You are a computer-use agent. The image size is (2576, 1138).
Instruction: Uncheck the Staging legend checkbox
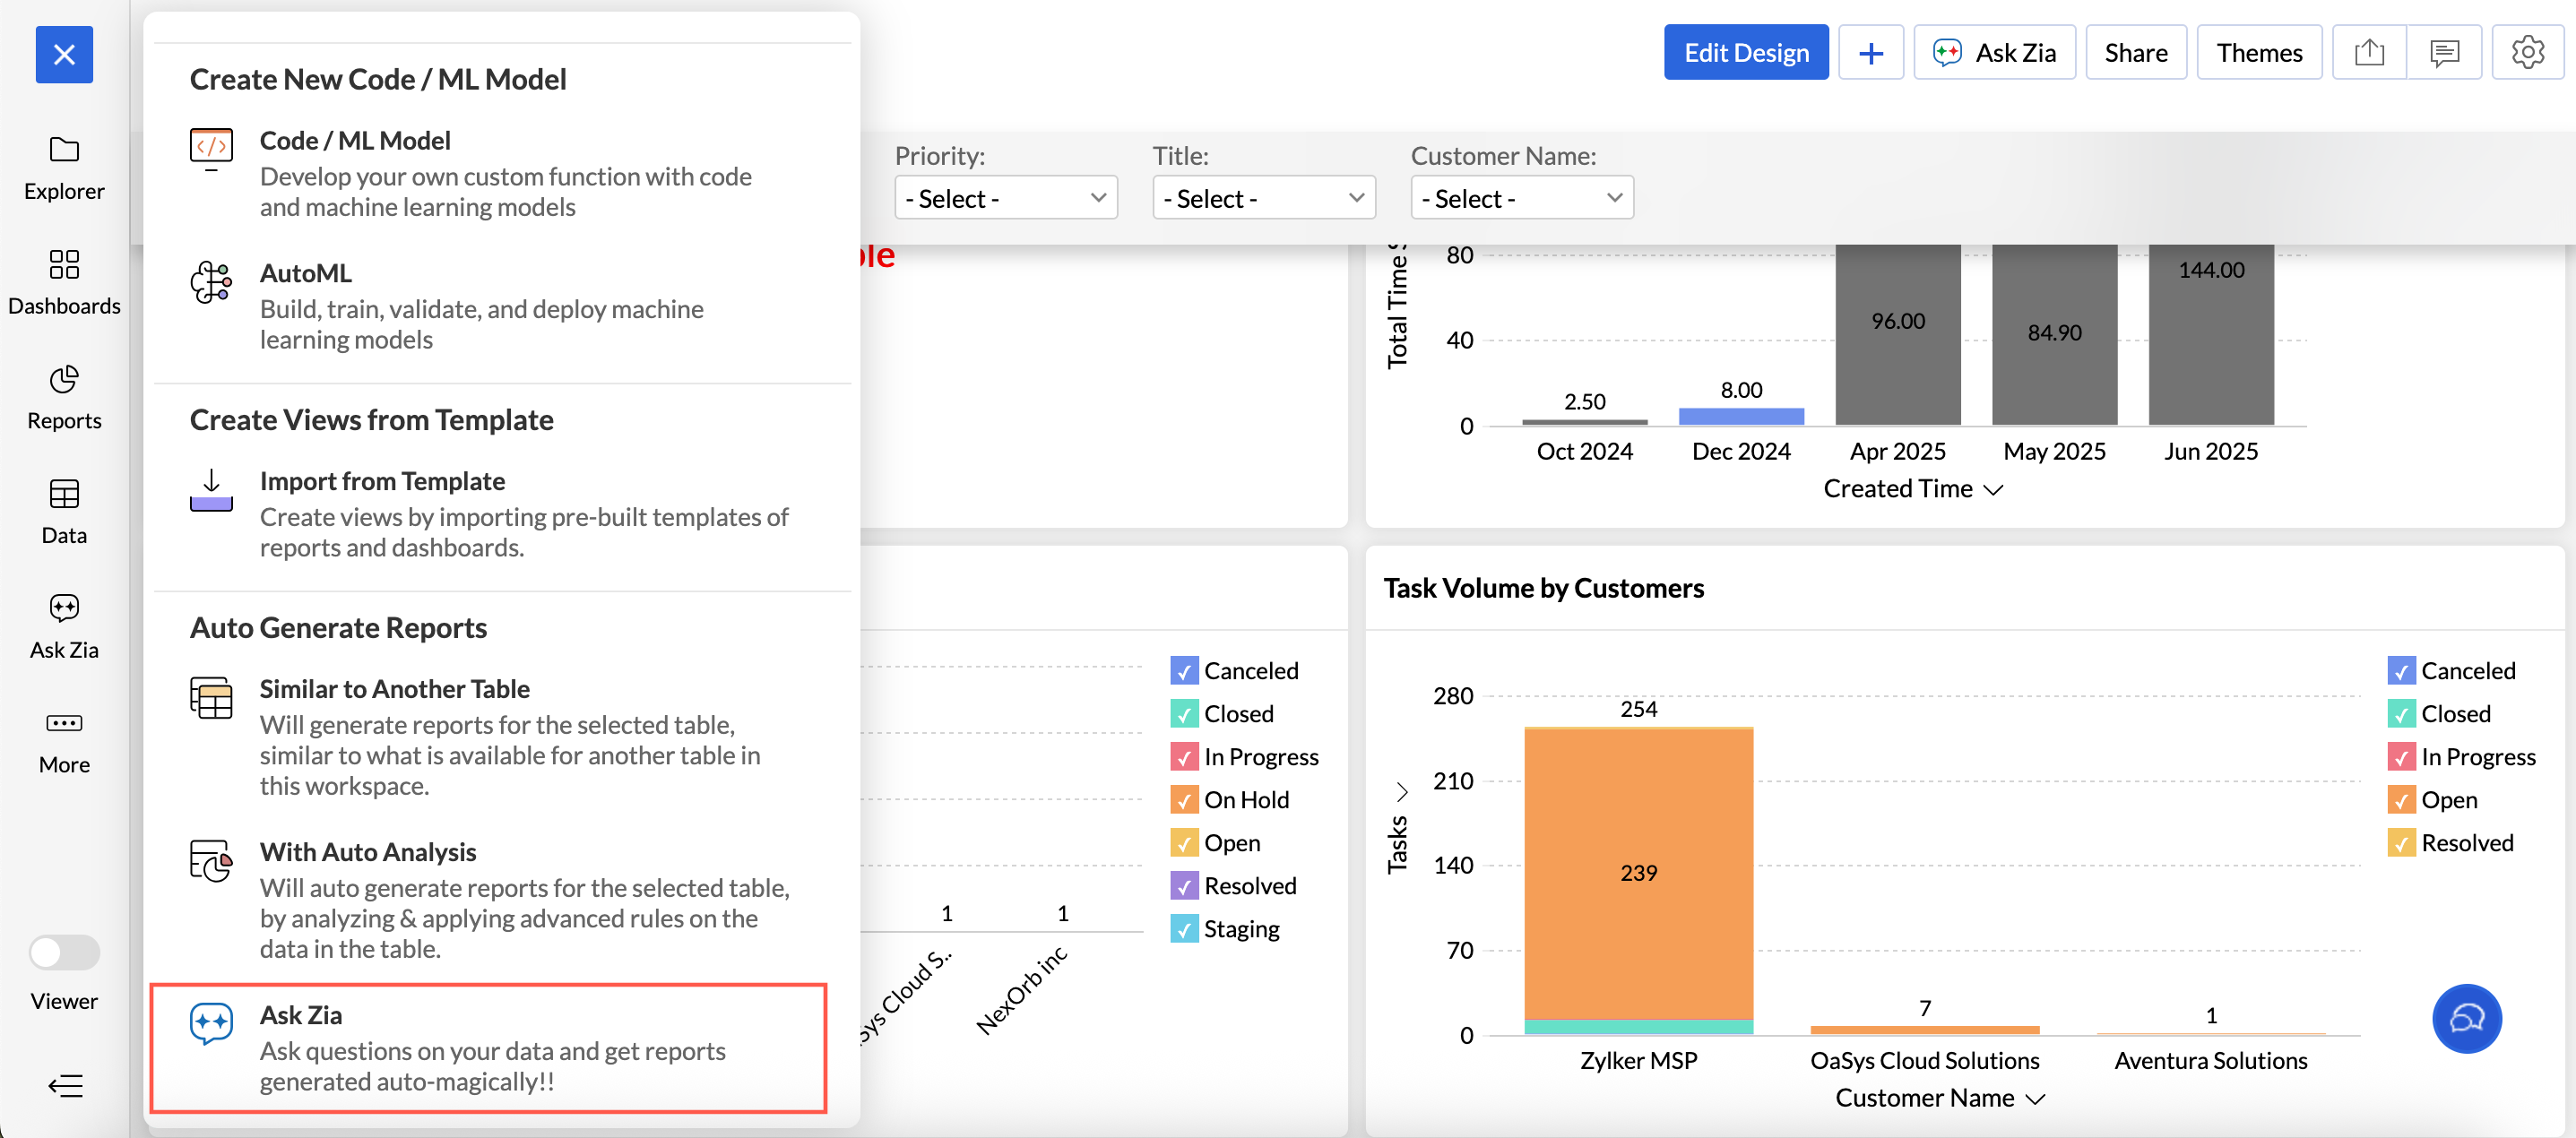(1184, 929)
